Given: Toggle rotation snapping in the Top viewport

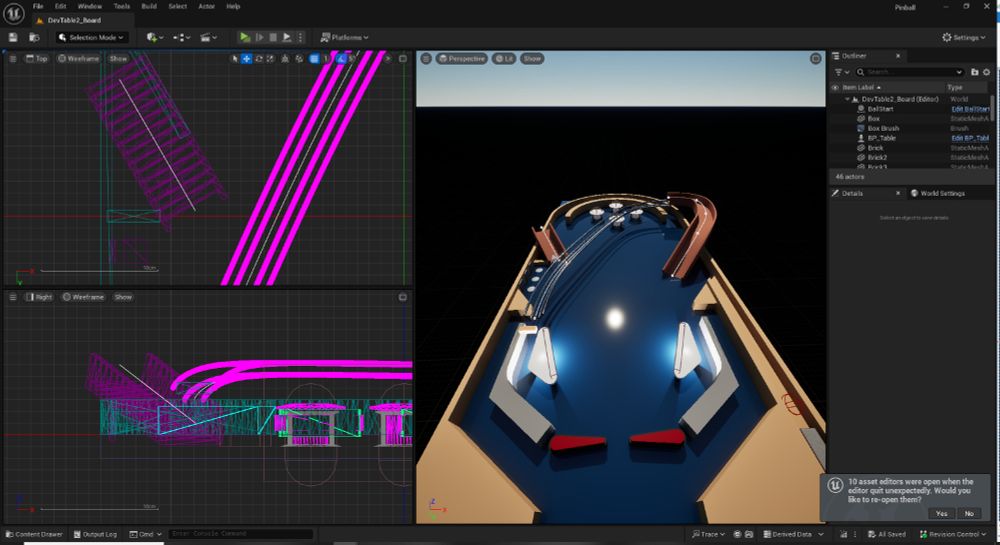Looking at the screenshot, I should [341, 59].
